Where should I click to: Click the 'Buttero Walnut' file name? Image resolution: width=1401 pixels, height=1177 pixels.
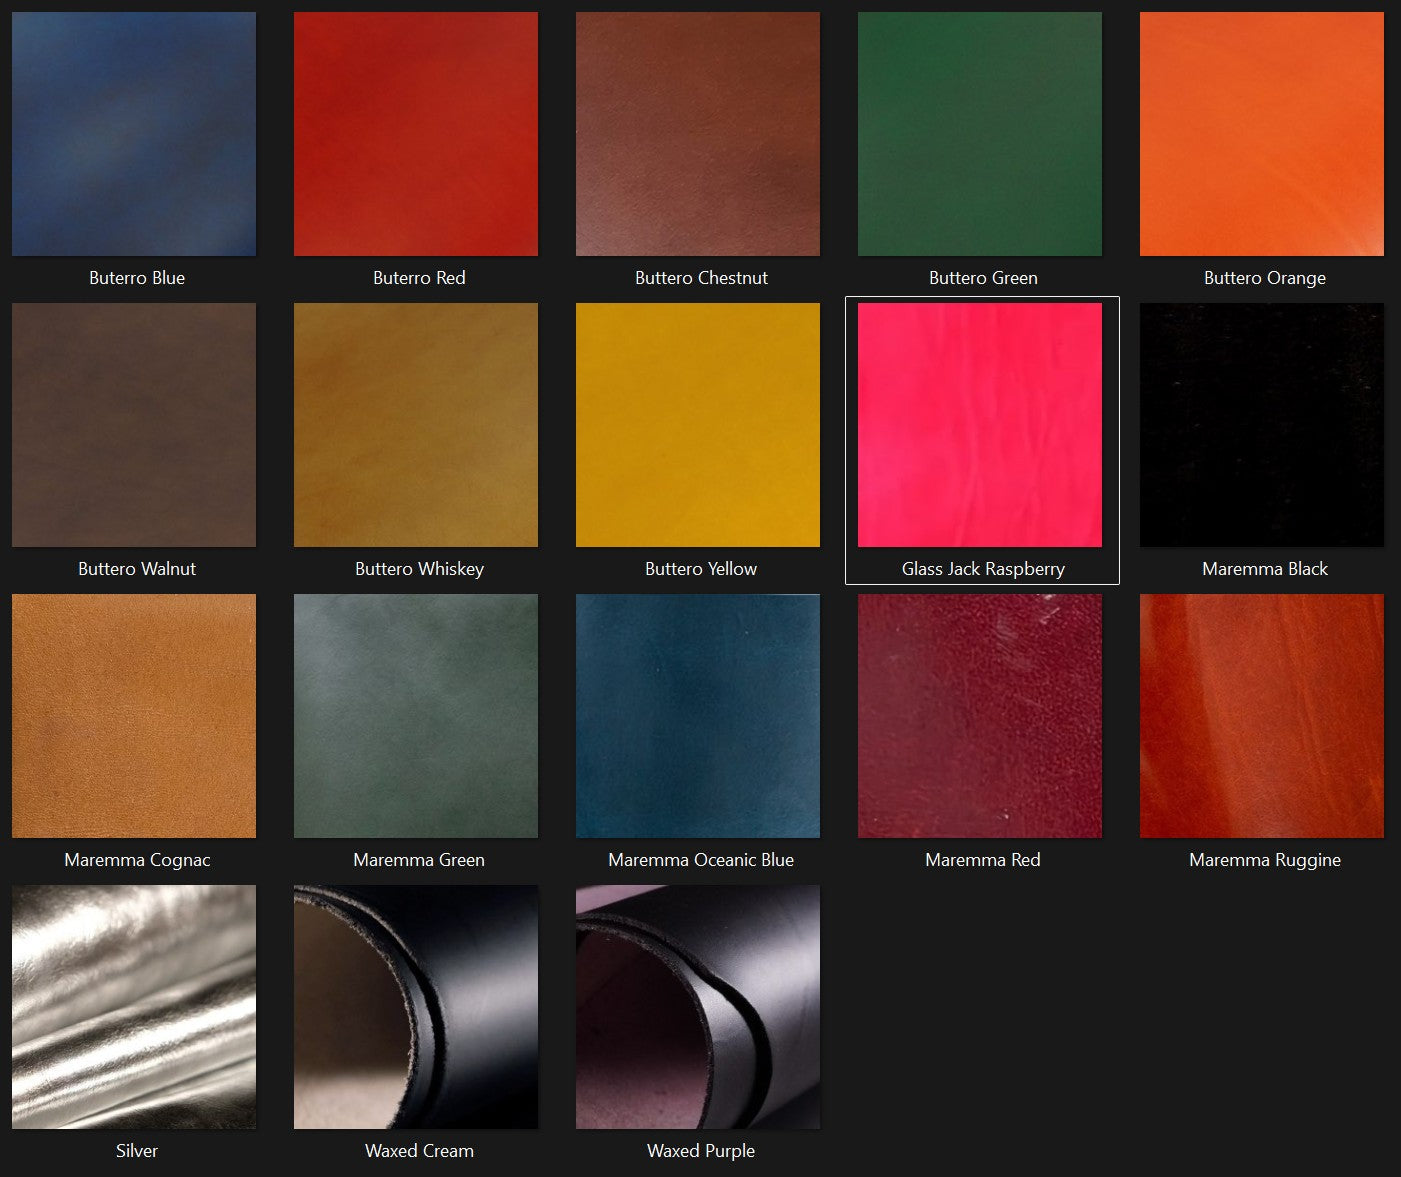(137, 569)
